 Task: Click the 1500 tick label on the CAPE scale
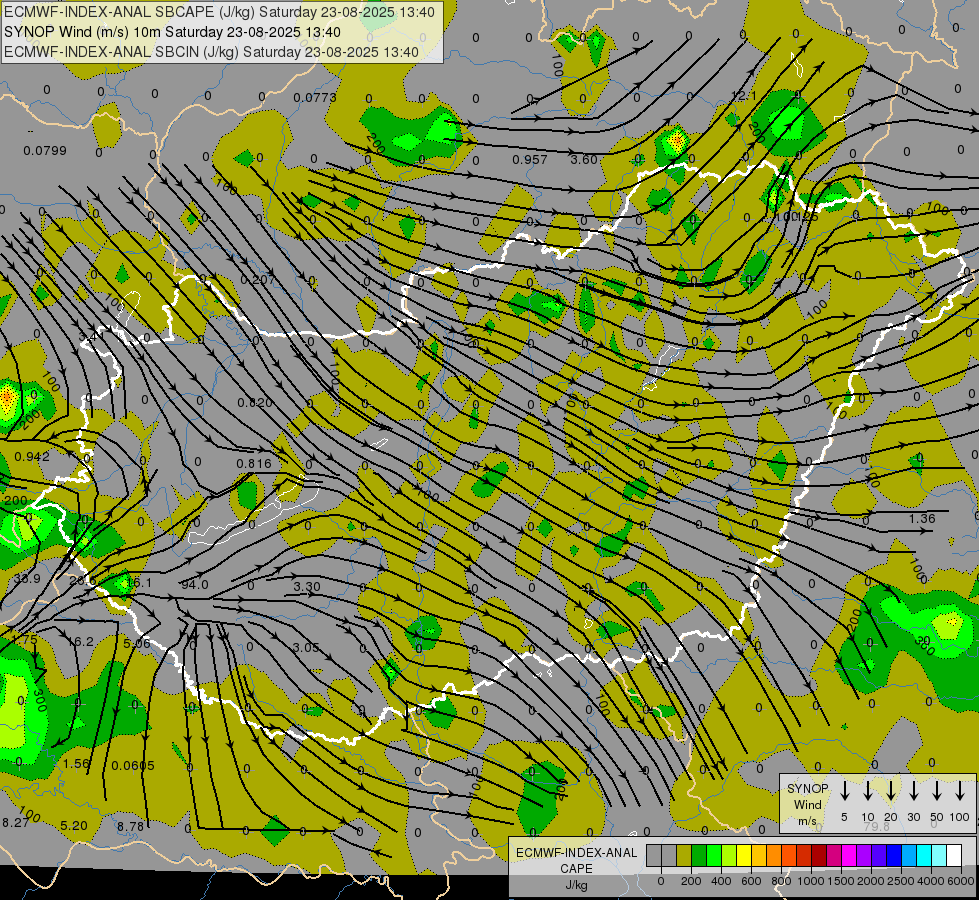tap(841, 881)
